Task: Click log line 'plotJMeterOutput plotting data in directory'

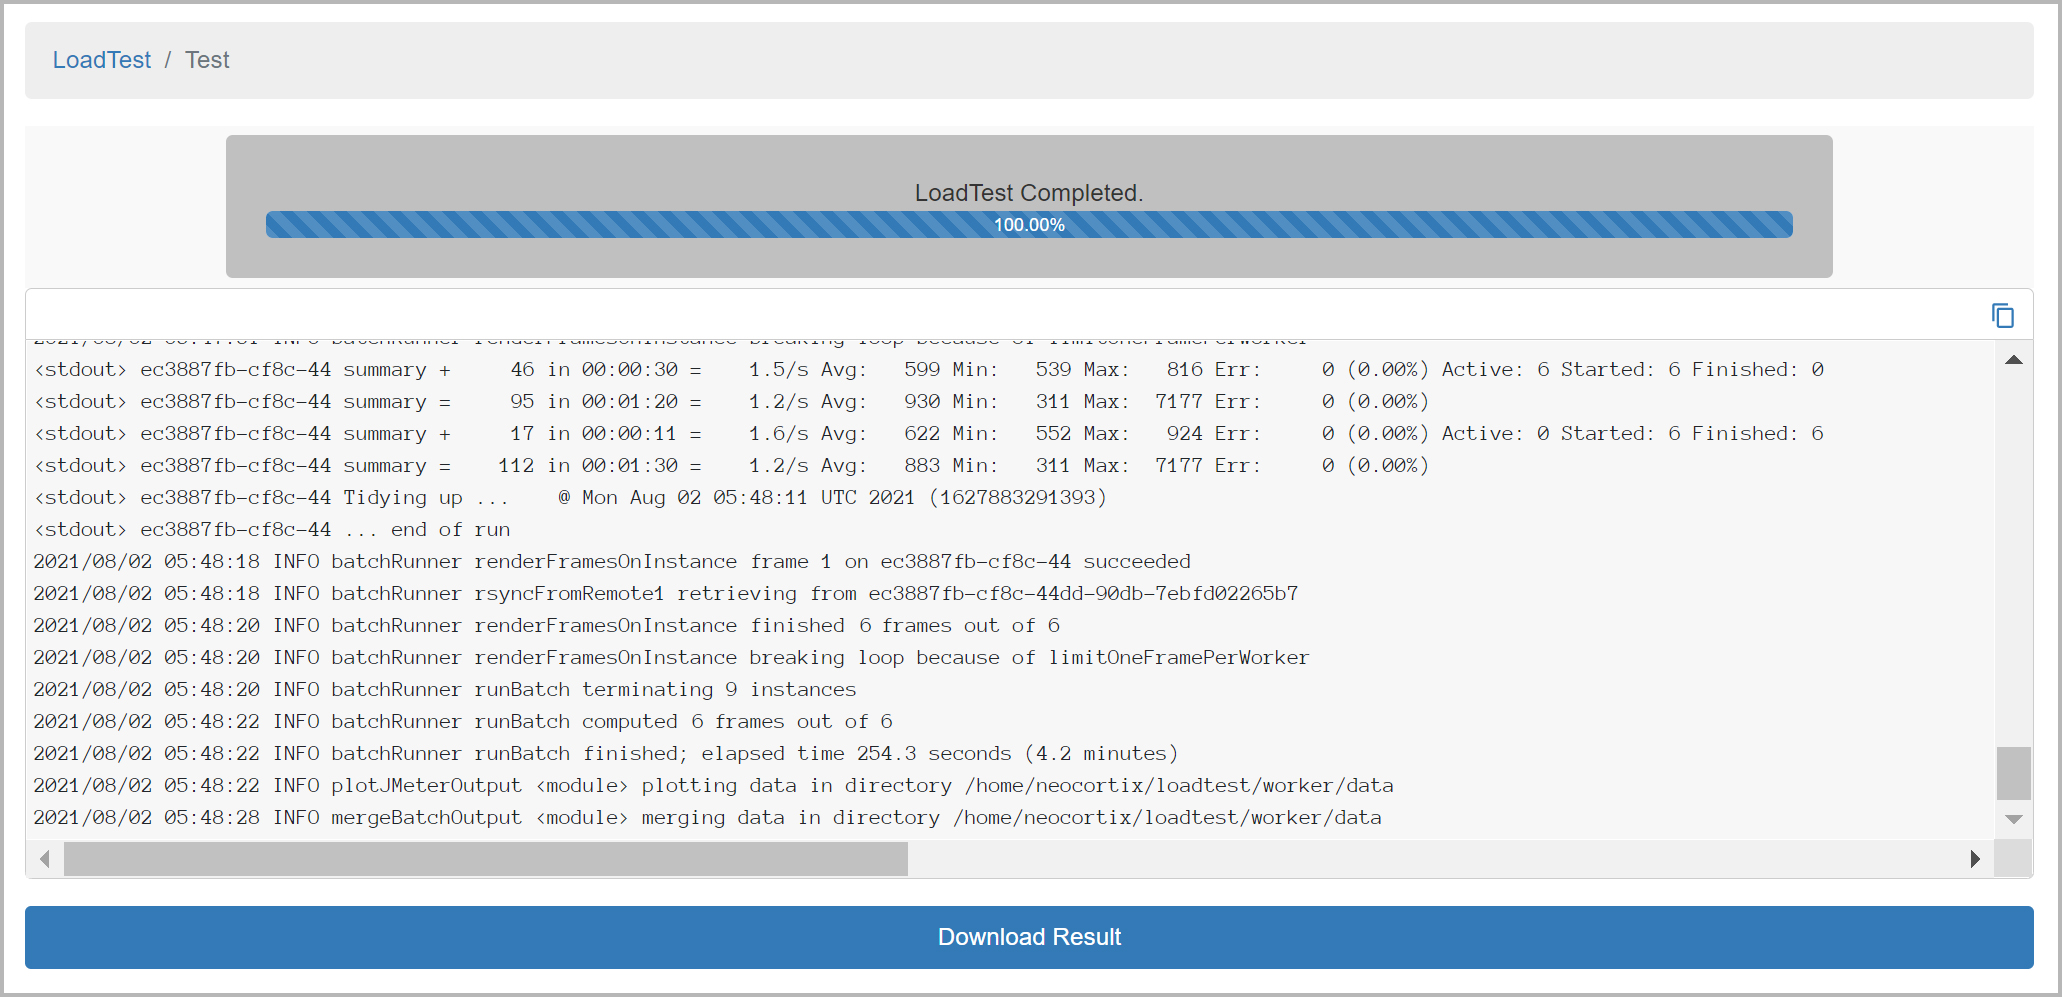Action: (x=714, y=785)
